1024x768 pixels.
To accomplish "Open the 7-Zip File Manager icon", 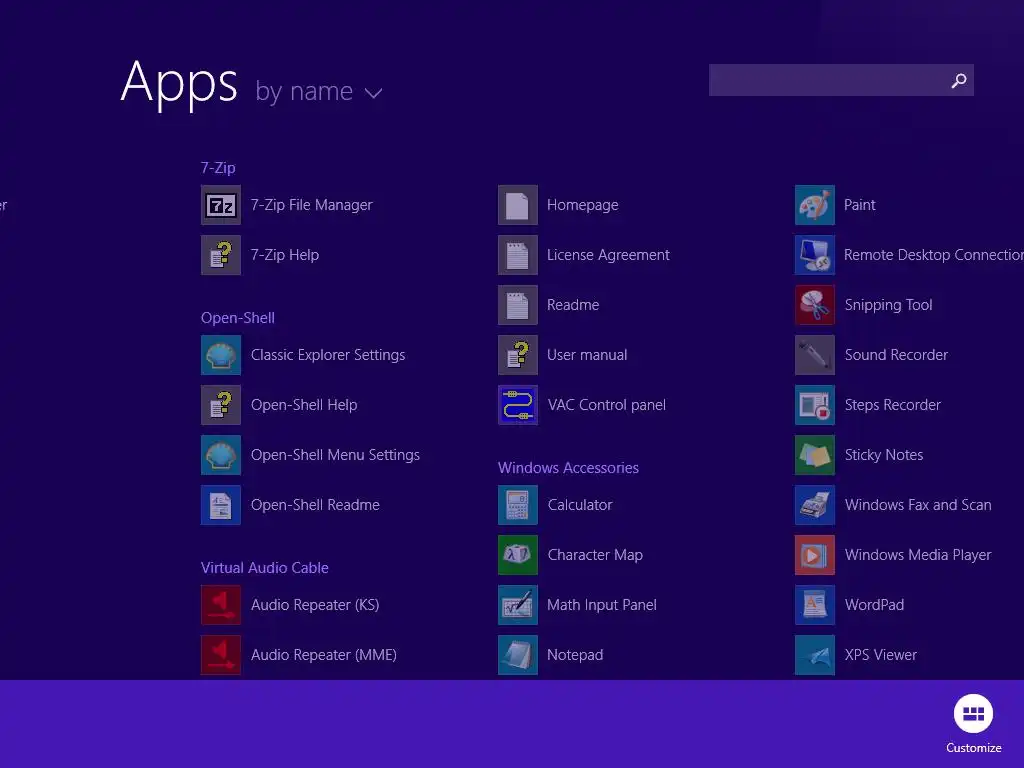I will (x=221, y=205).
